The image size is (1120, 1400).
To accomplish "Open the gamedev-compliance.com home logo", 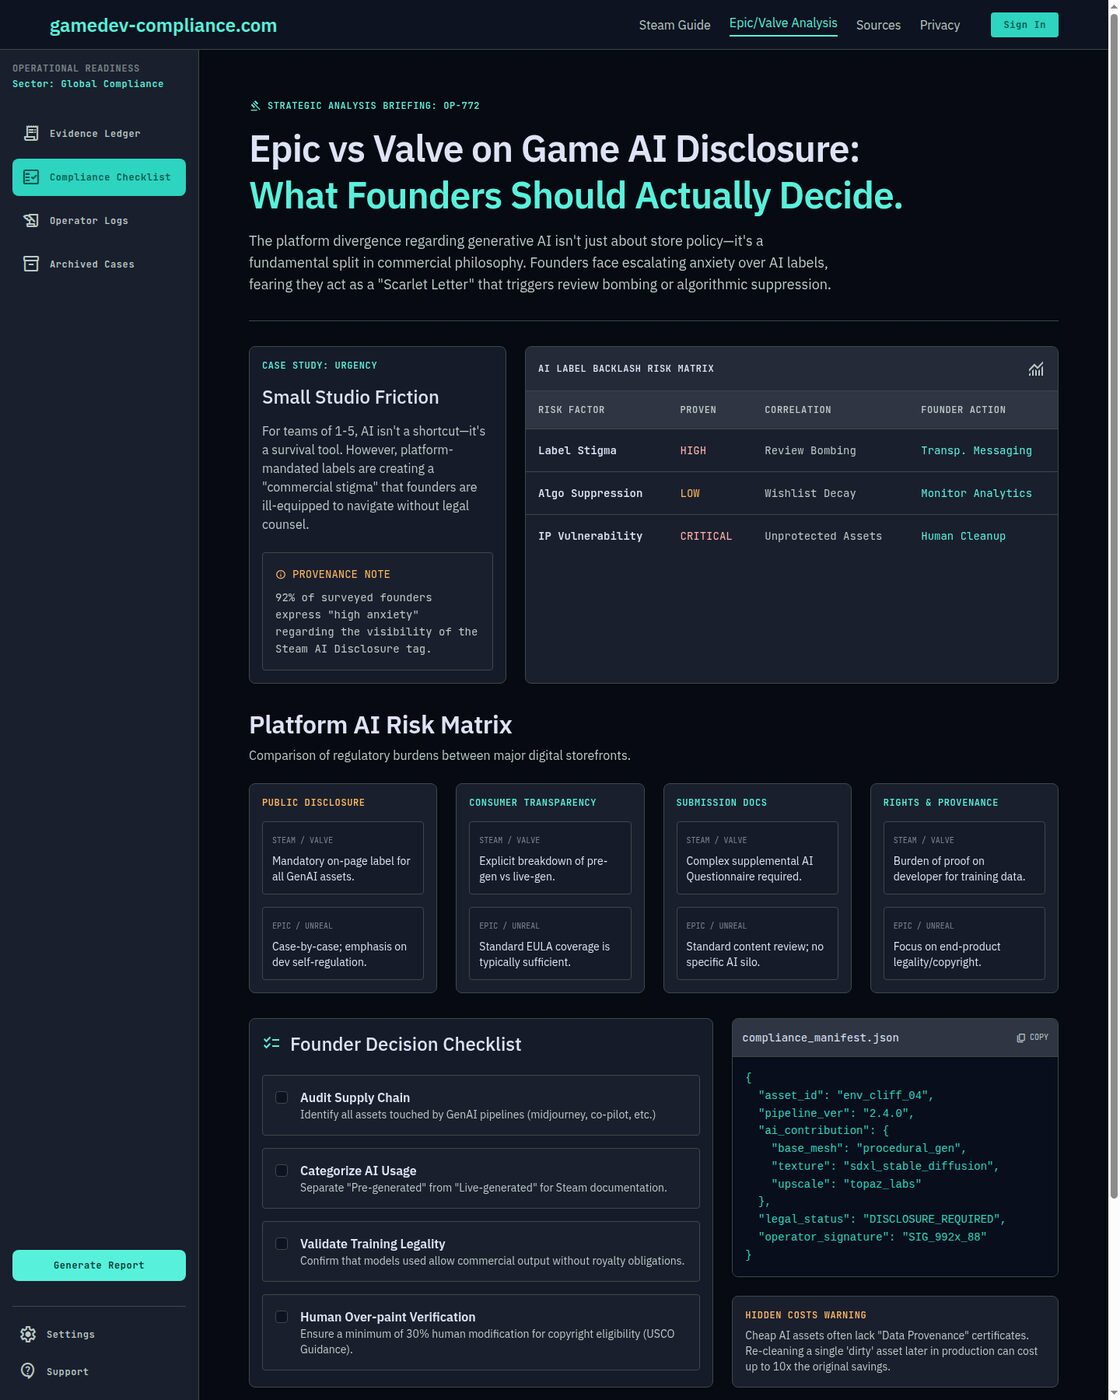I will [163, 25].
